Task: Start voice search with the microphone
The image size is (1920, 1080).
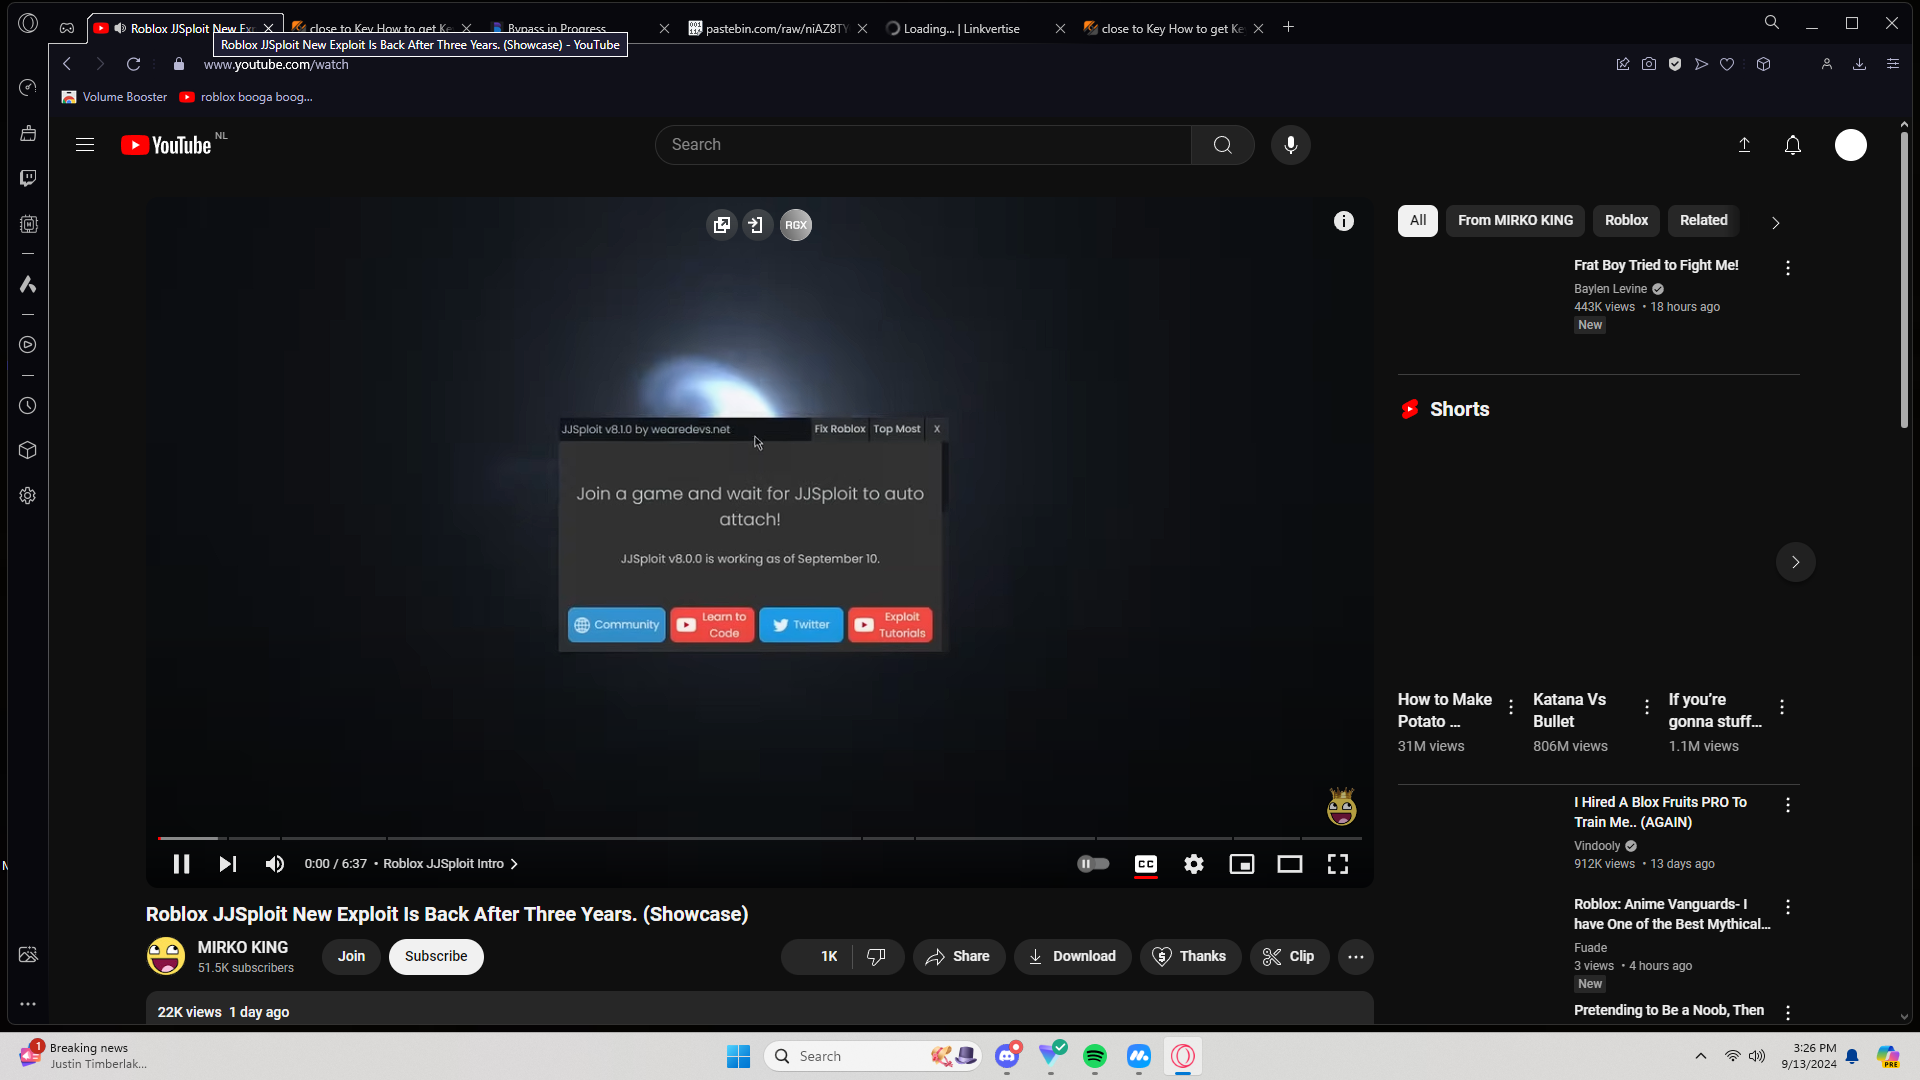Action: (1291, 145)
